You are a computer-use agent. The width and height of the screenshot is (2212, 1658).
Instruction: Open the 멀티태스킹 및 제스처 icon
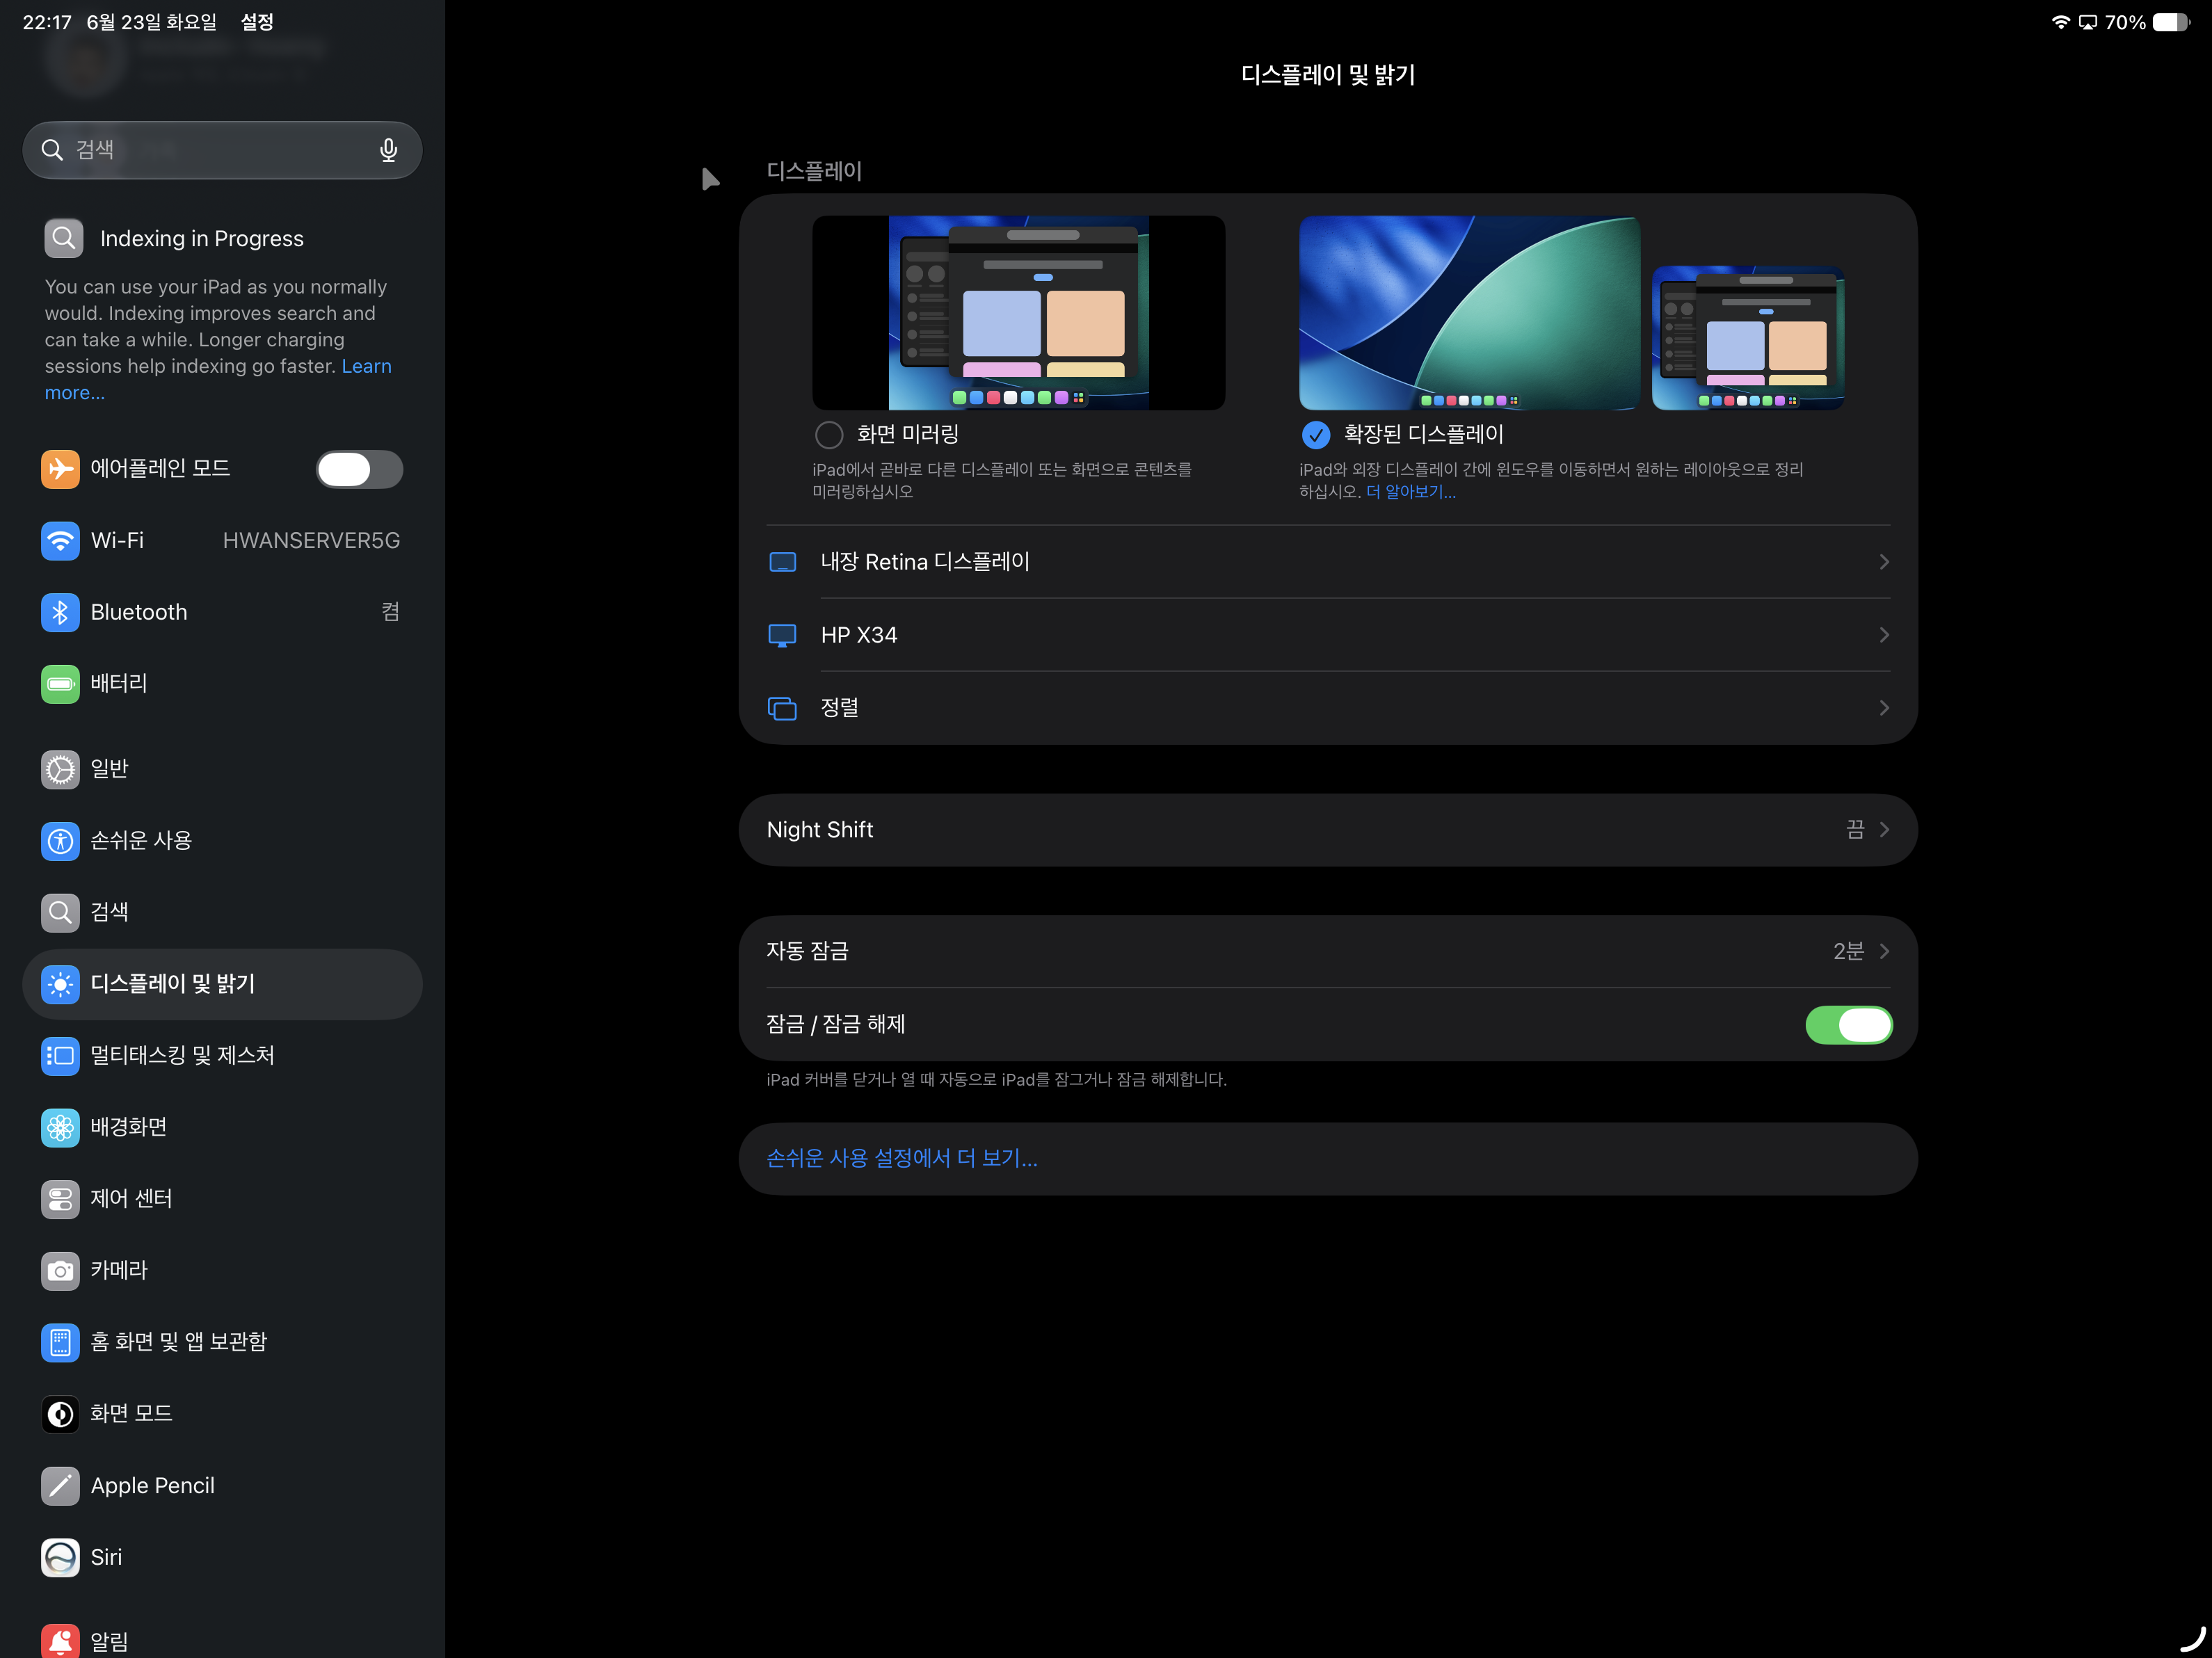60,1056
